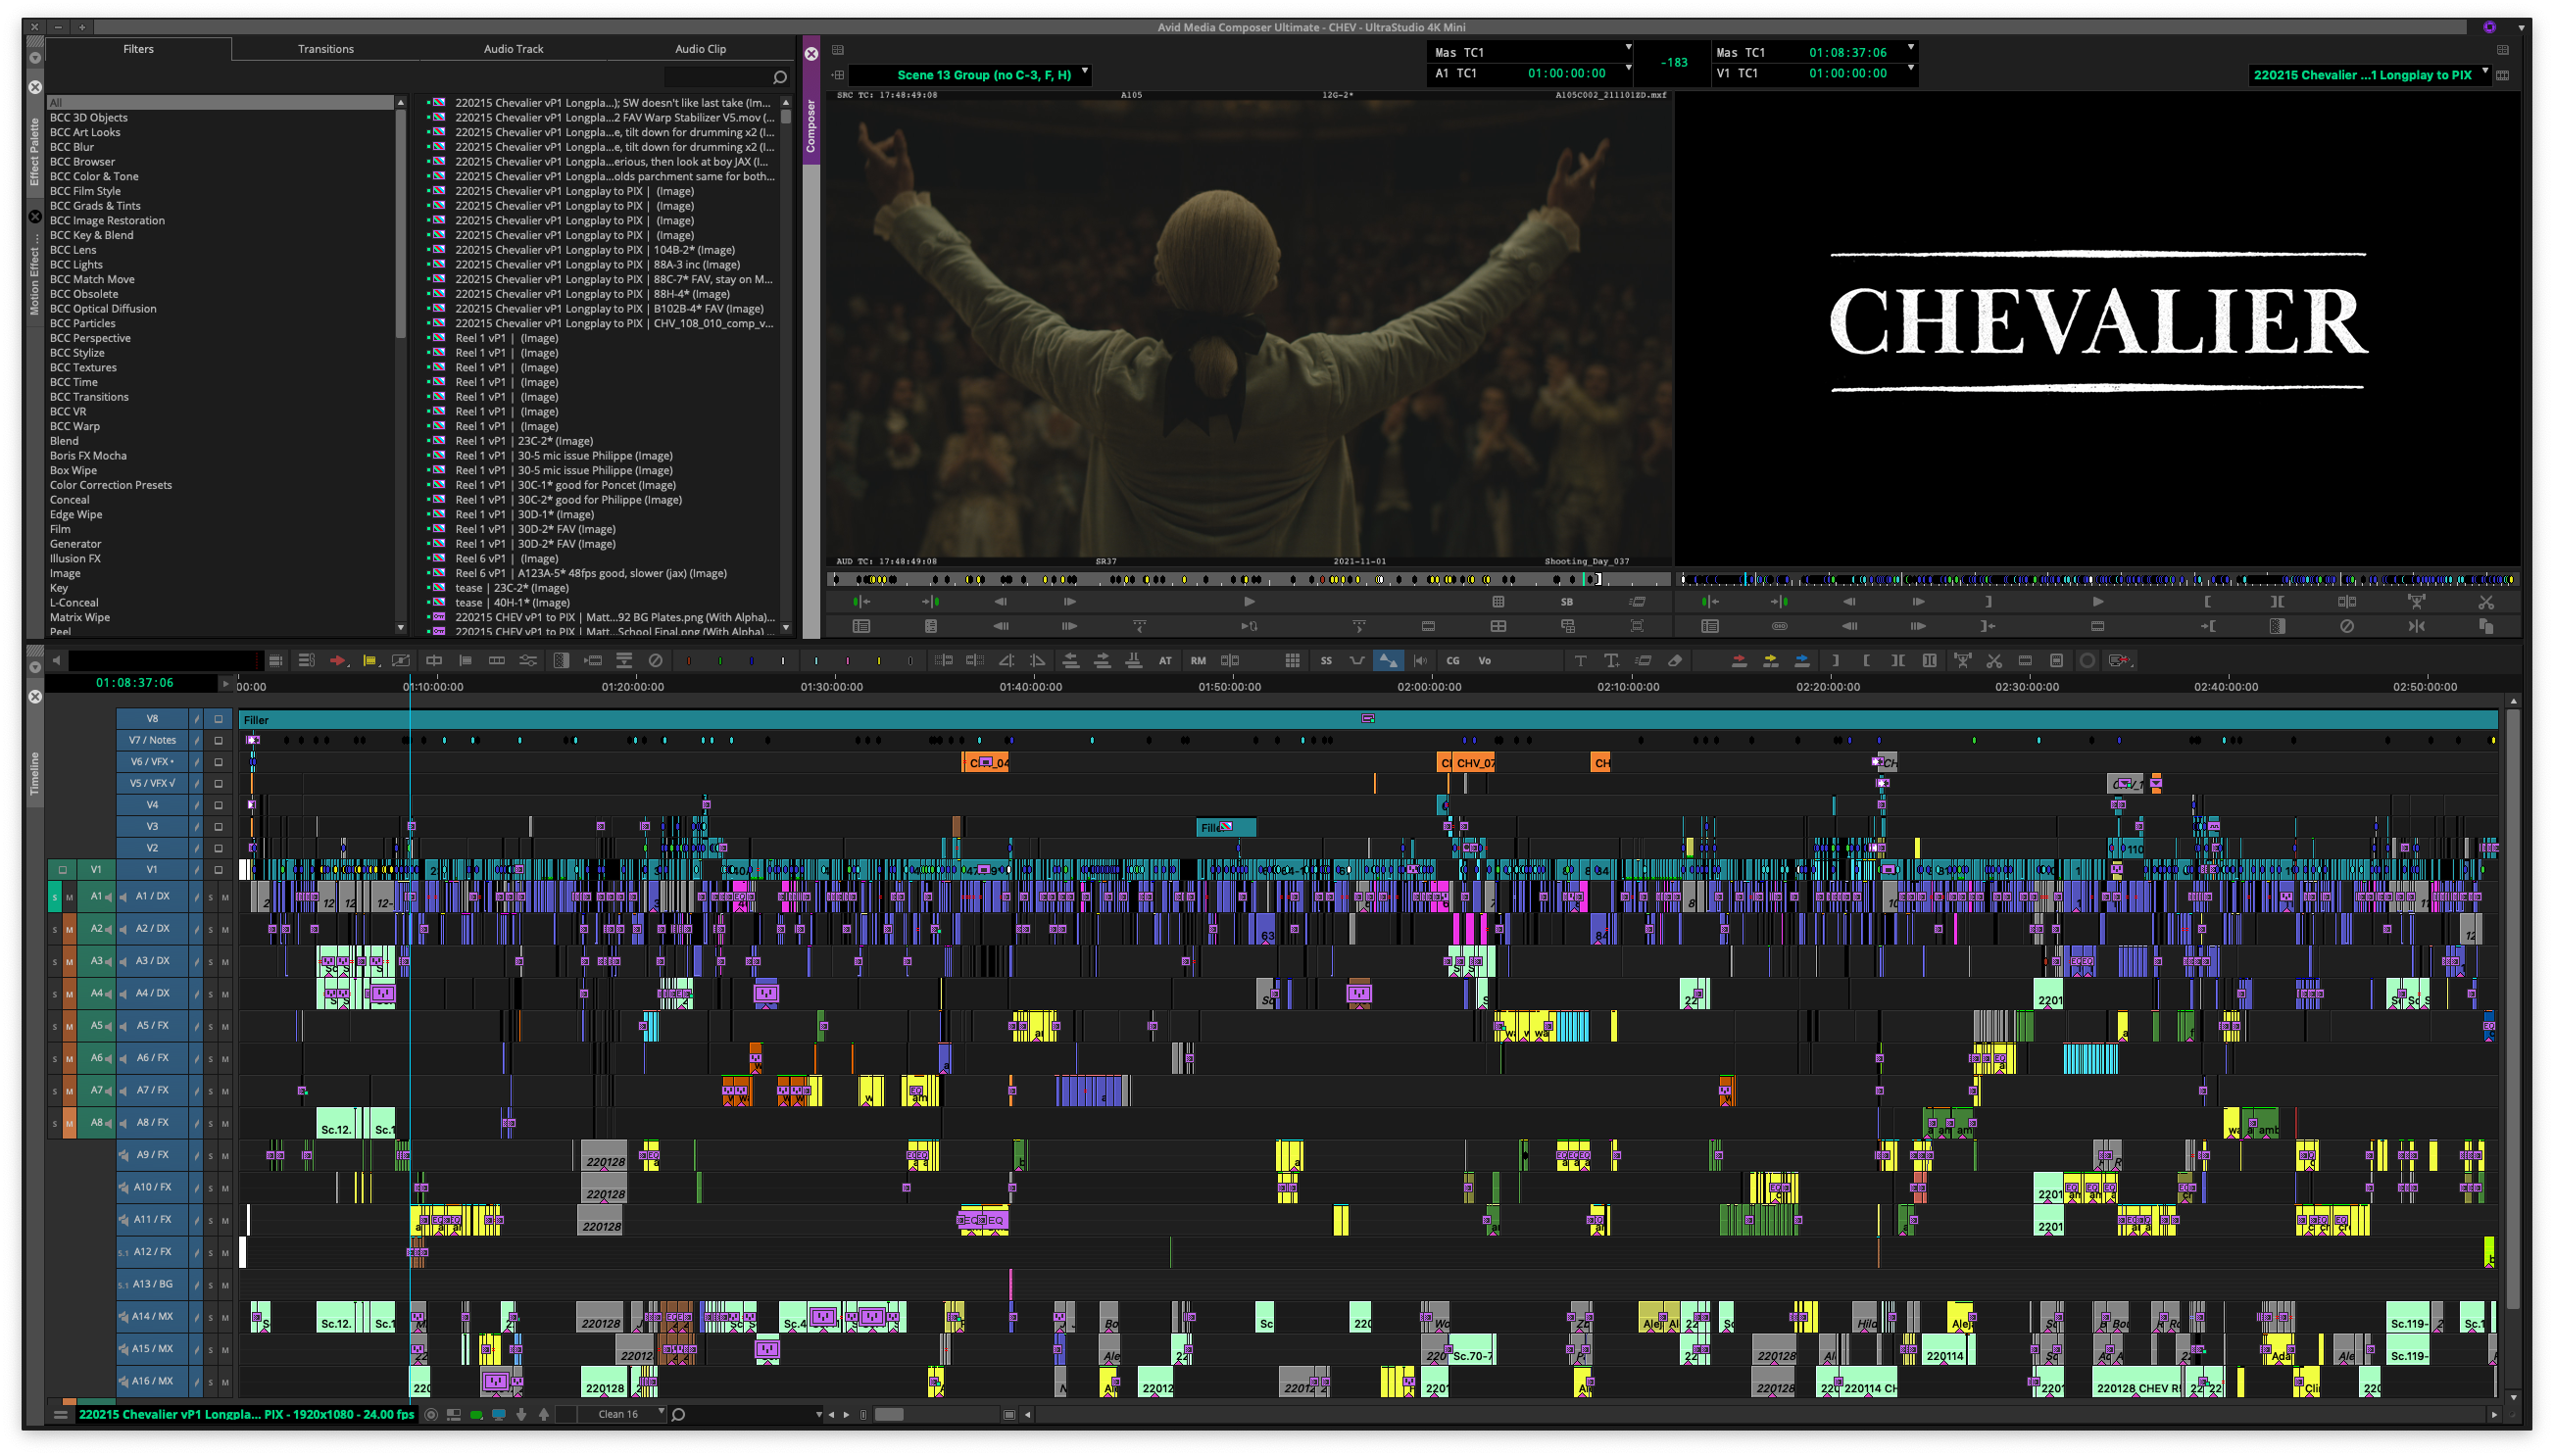The width and height of the screenshot is (2554, 1456).
Task: Select BCC Color & Tone category
Action: click(95, 176)
